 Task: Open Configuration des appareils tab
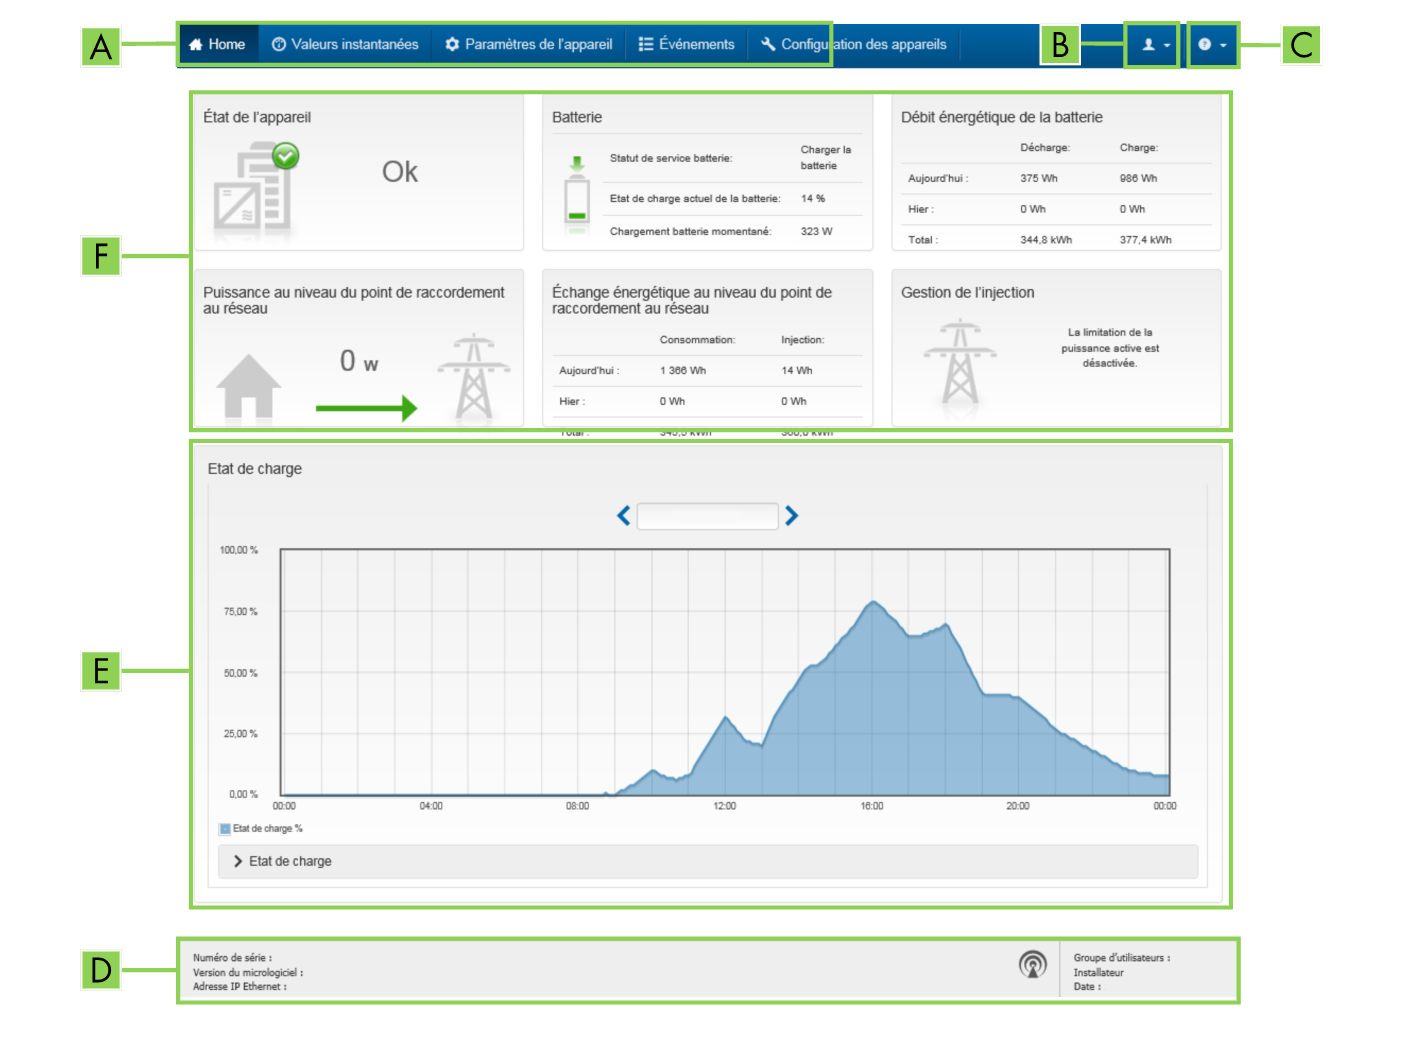pos(853,44)
